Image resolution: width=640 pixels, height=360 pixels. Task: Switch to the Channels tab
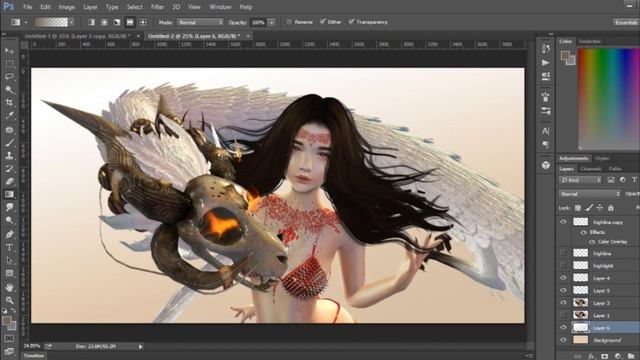point(590,169)
